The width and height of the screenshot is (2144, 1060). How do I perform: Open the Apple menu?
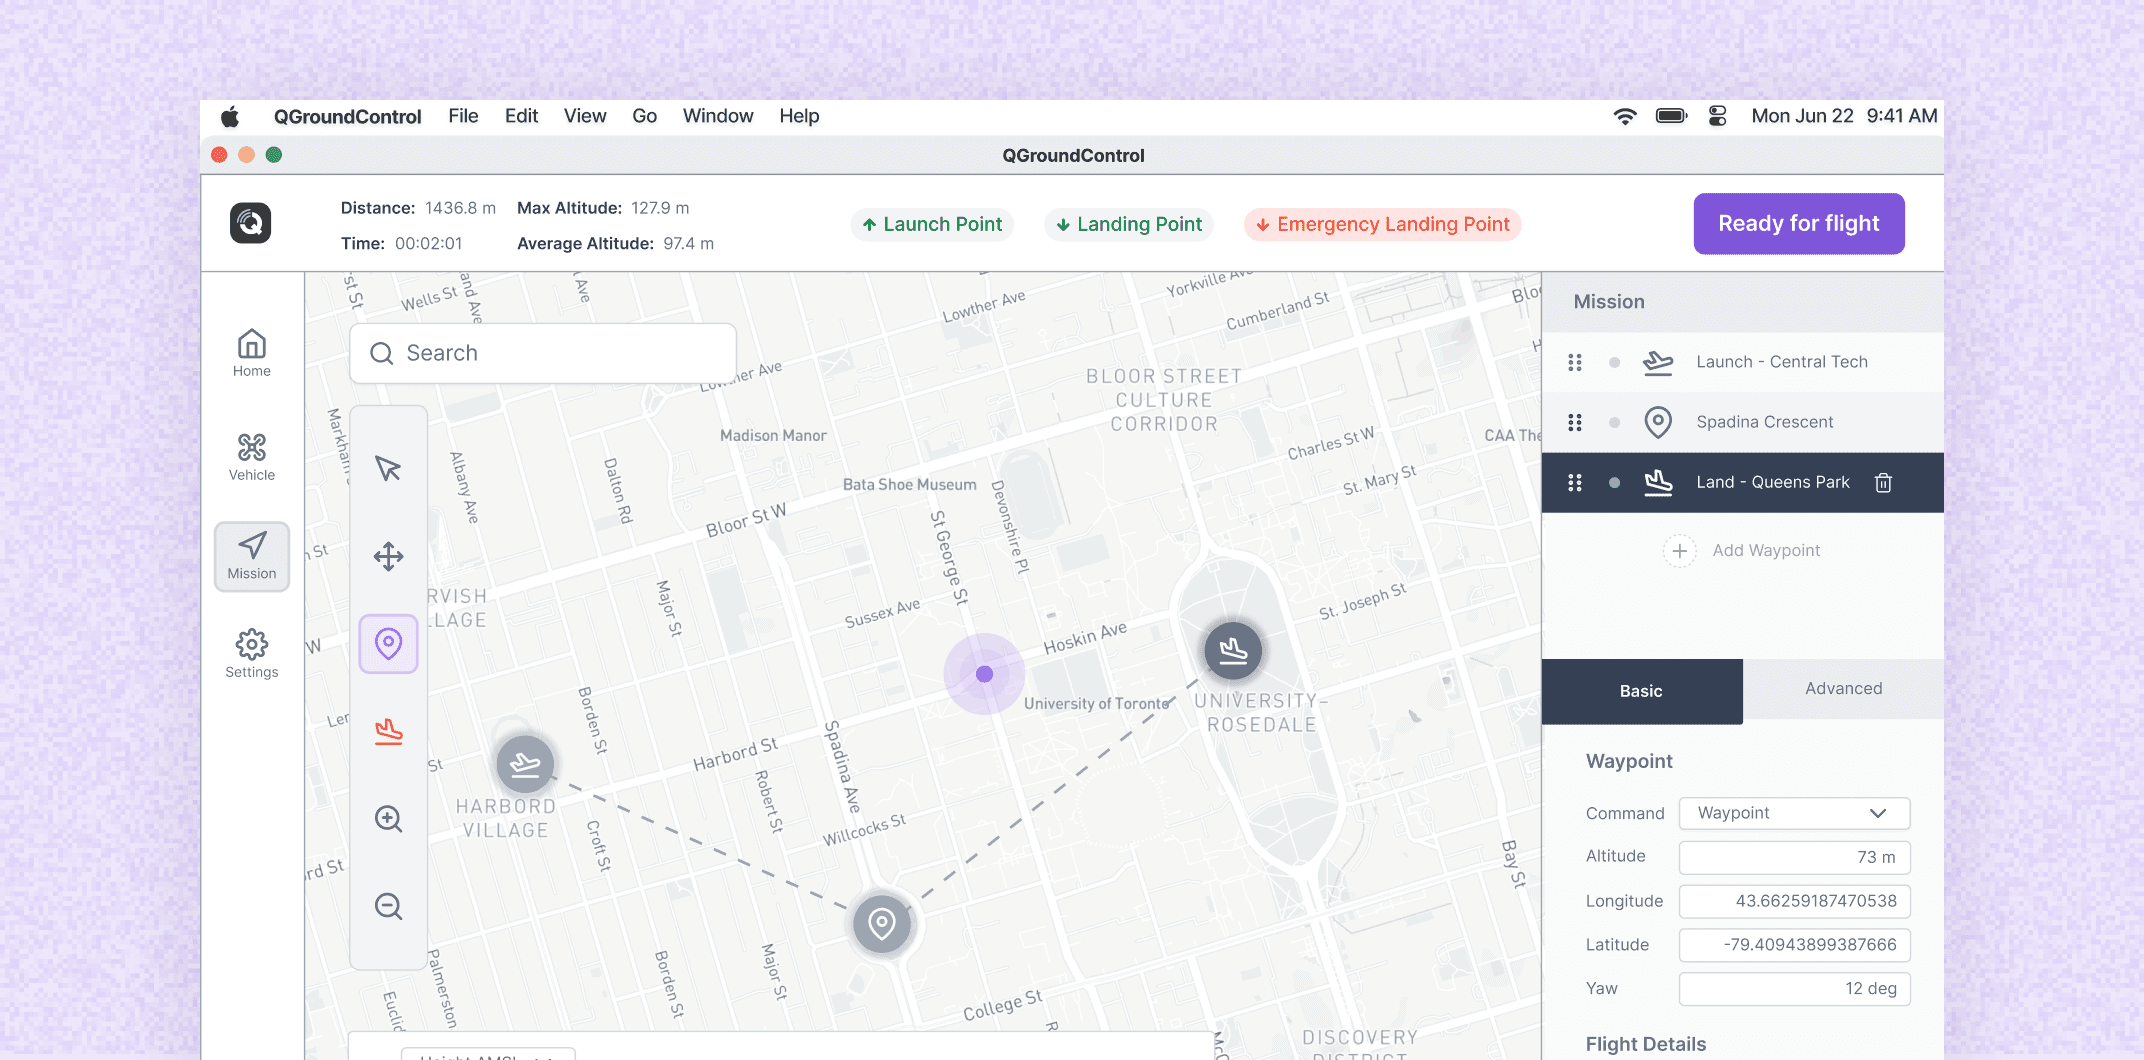[x=230, y=117]
